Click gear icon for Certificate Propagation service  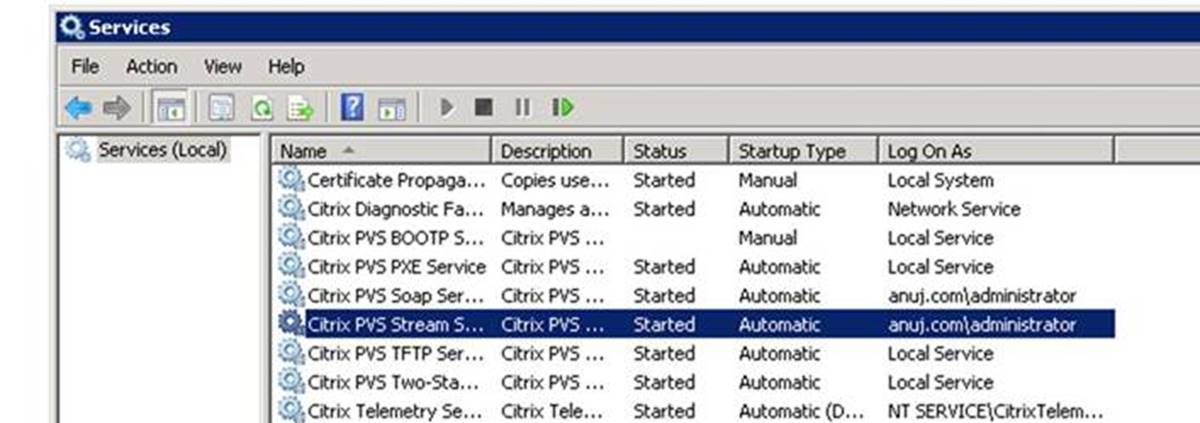tap(291, 180)
